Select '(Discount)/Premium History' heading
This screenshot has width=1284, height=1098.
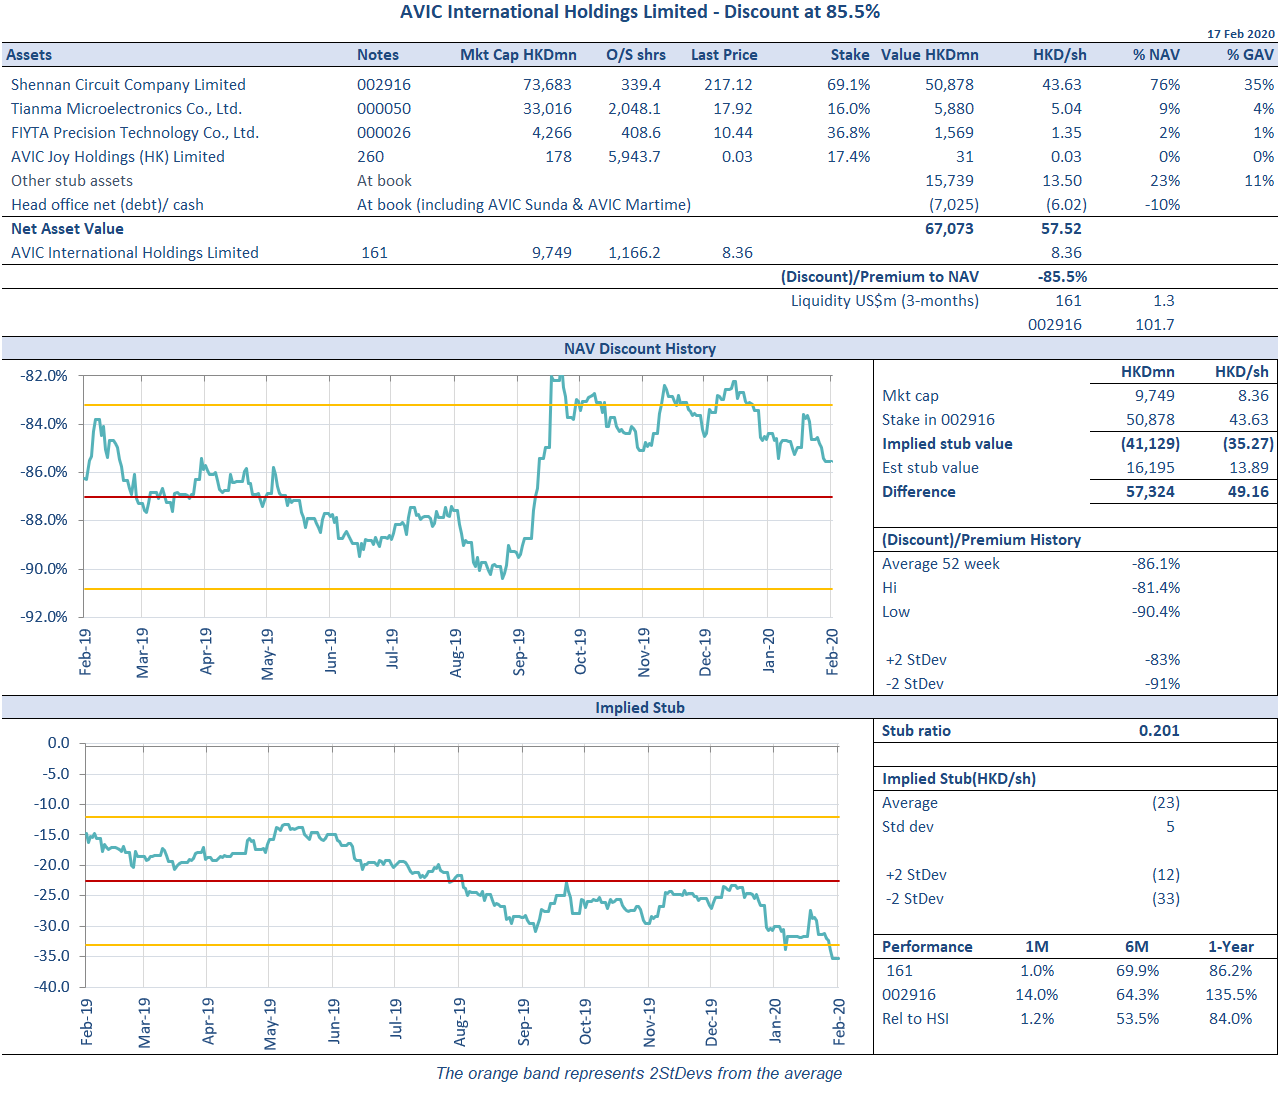(981, 540)
